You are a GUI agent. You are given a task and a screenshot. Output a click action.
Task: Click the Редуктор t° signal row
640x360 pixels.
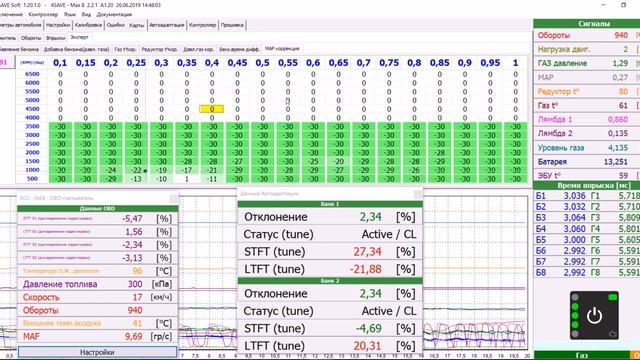tap(587, 91)
